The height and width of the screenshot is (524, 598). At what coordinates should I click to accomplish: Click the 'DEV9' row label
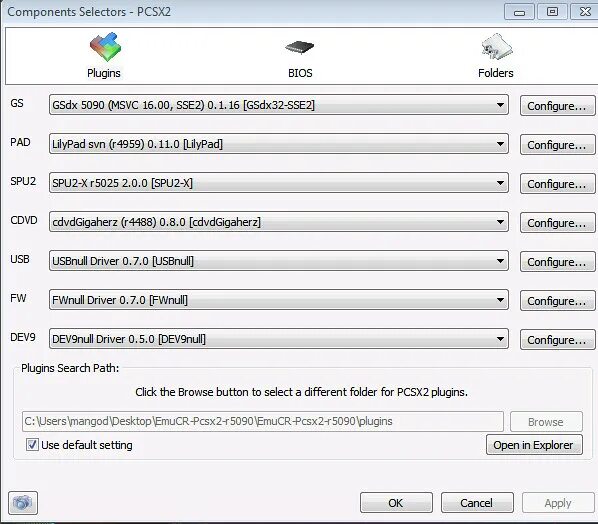pyautogui.click(x=23, y=337)
